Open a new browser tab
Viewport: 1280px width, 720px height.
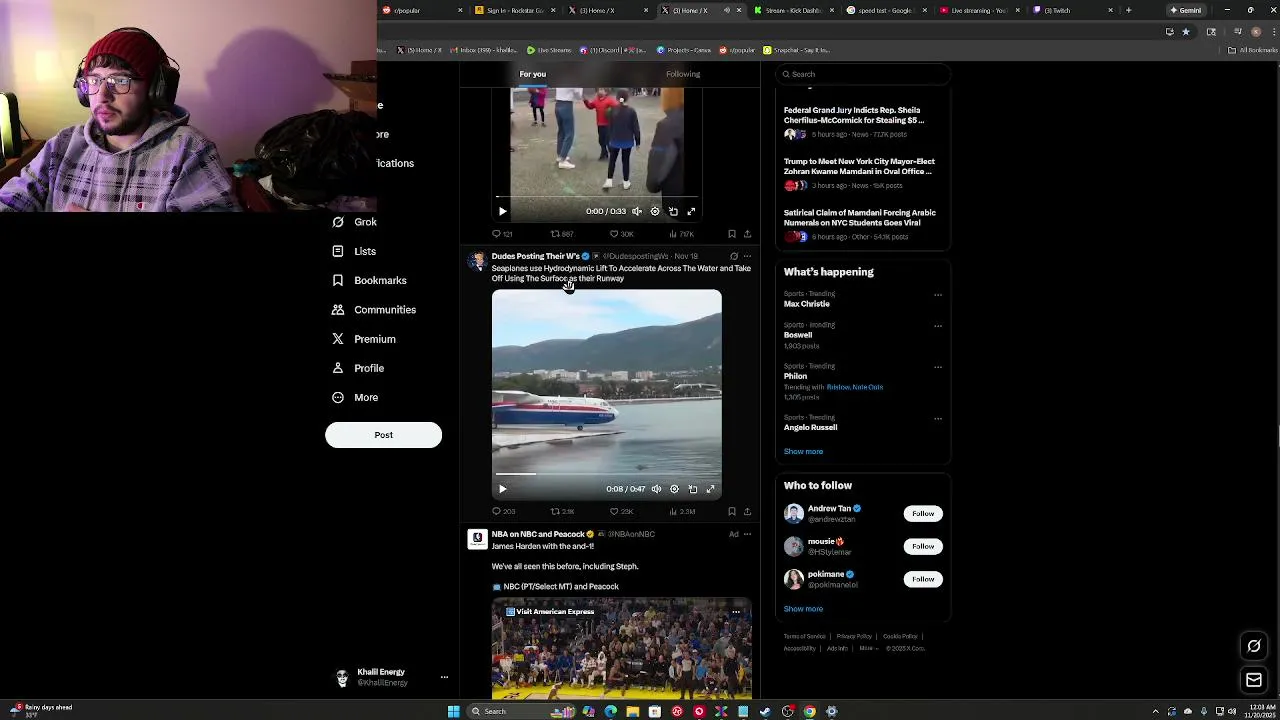pos(1128,10)
